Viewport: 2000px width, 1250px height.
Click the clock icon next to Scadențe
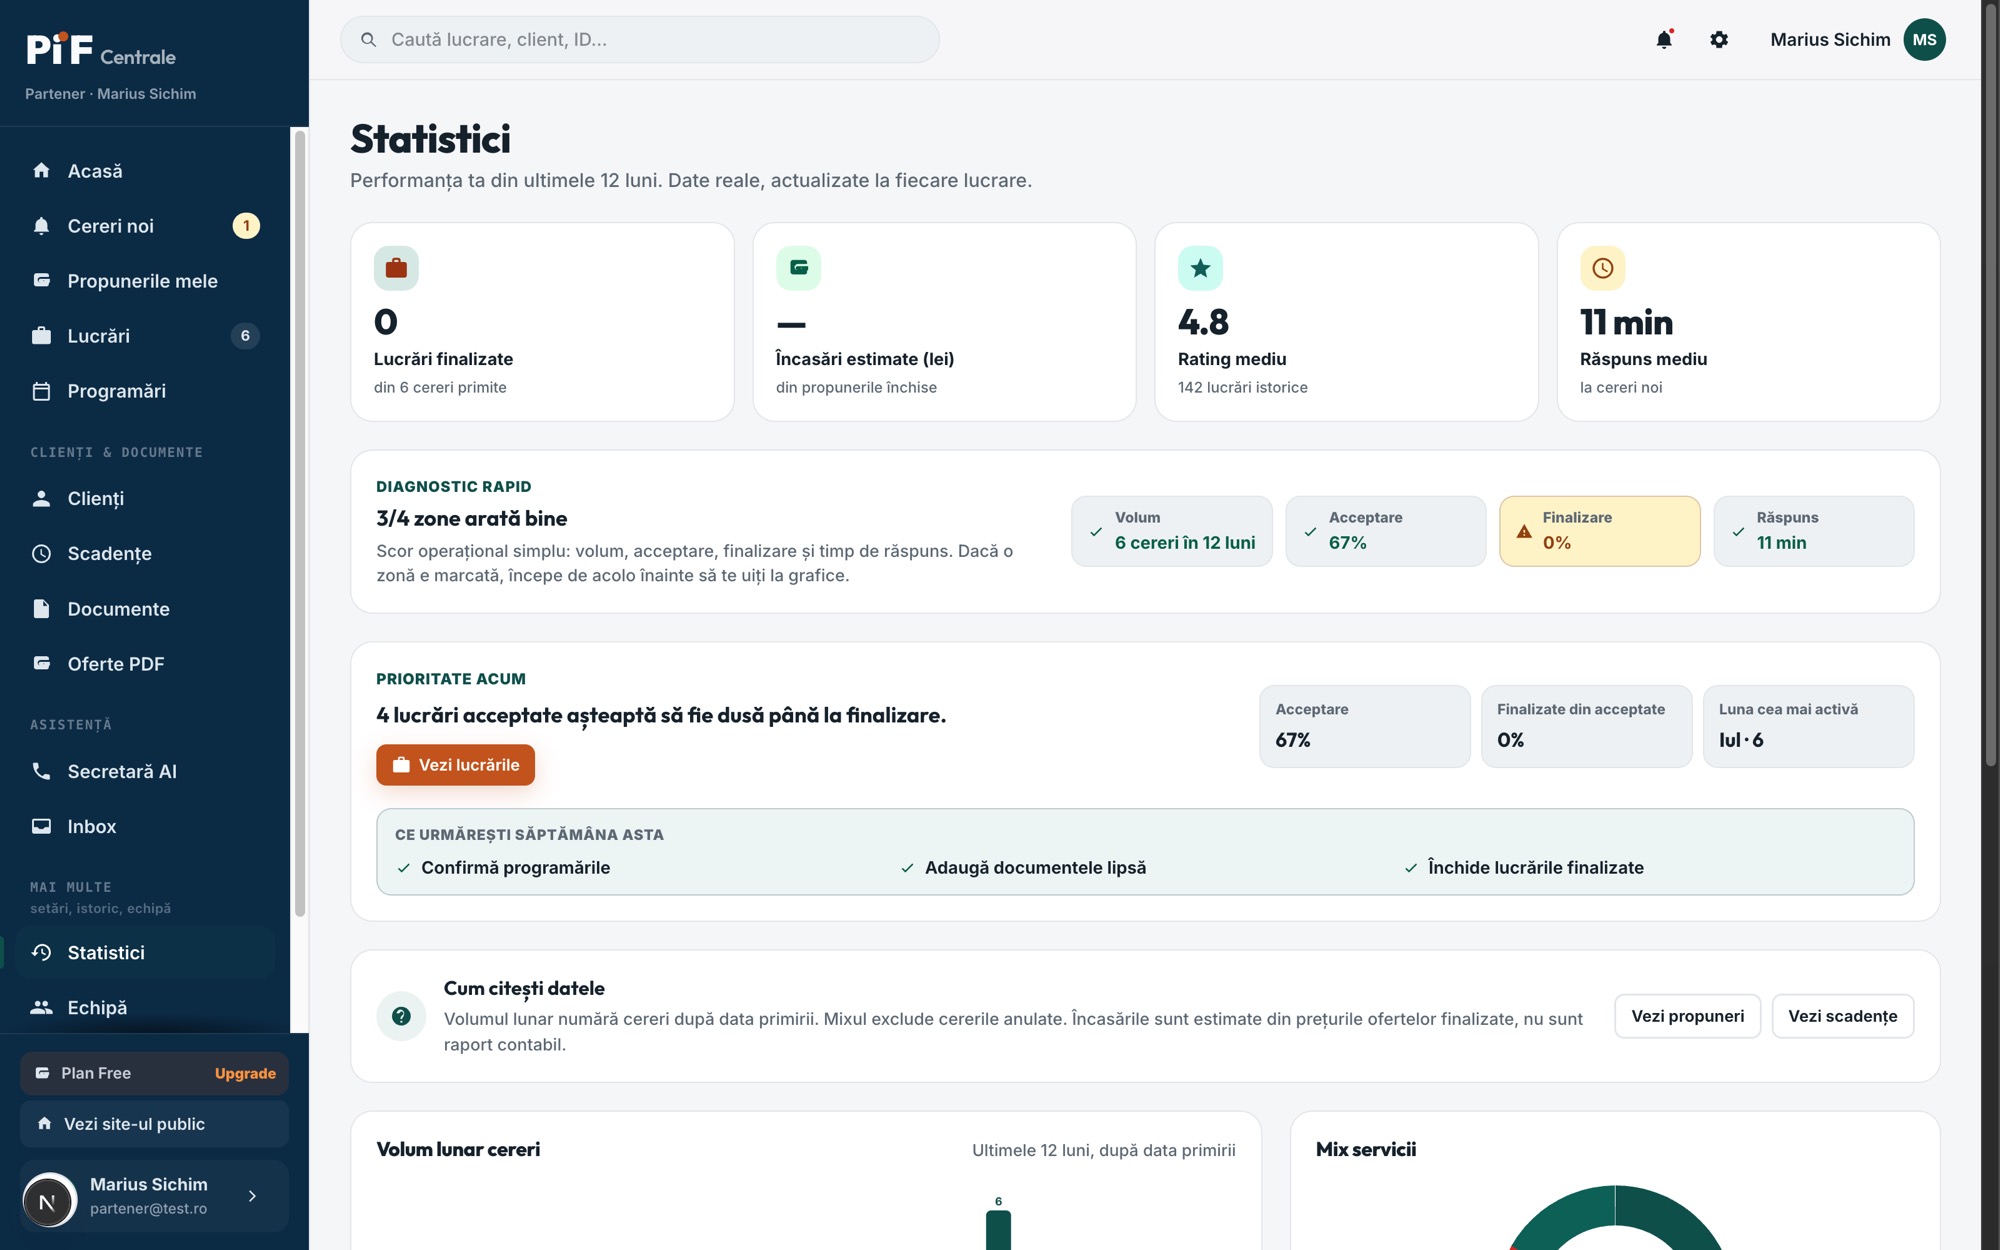point(41,553)
